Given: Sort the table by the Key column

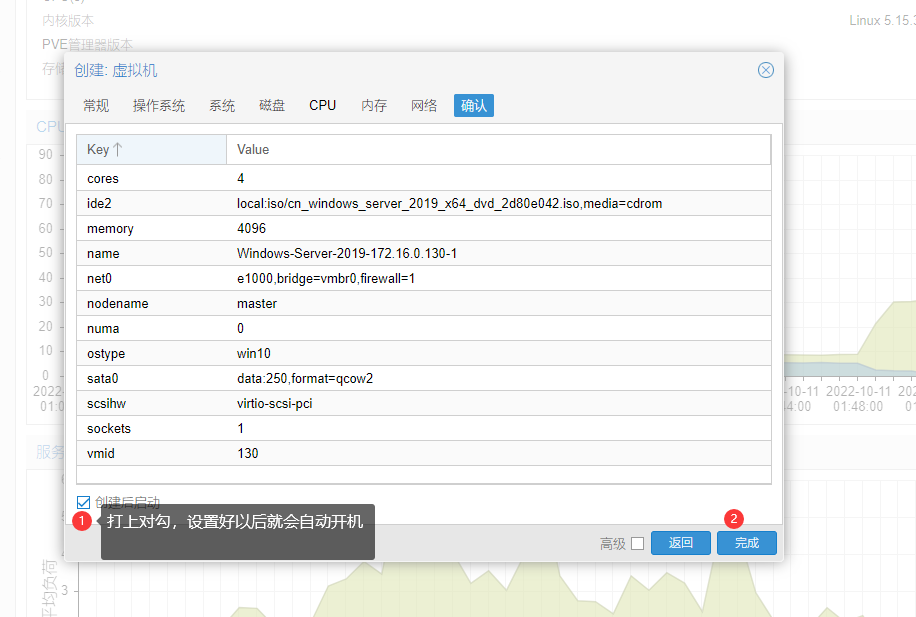Looking at the screenshot, I should [x=151, y=150].
